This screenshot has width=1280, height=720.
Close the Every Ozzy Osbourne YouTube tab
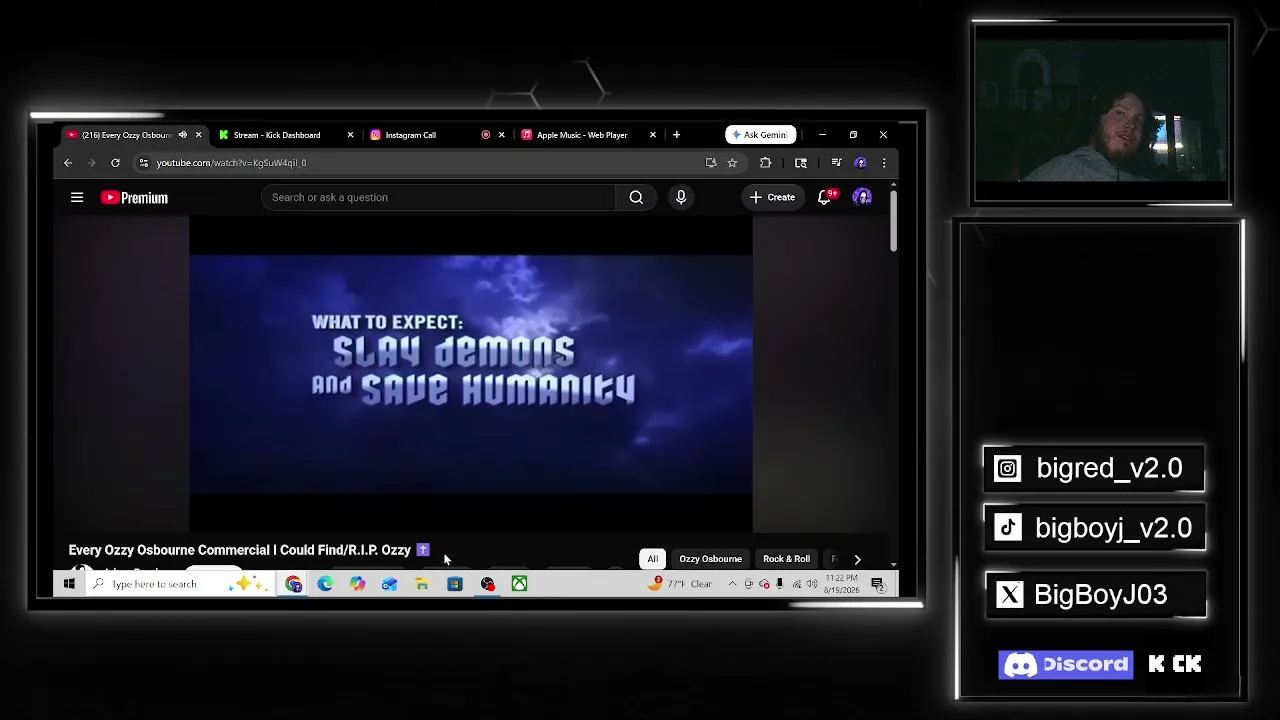(198, 135)
